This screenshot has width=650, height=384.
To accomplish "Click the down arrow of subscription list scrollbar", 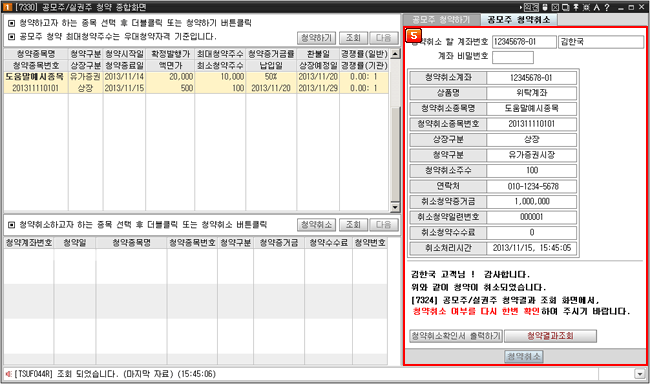I will point(395,207).
